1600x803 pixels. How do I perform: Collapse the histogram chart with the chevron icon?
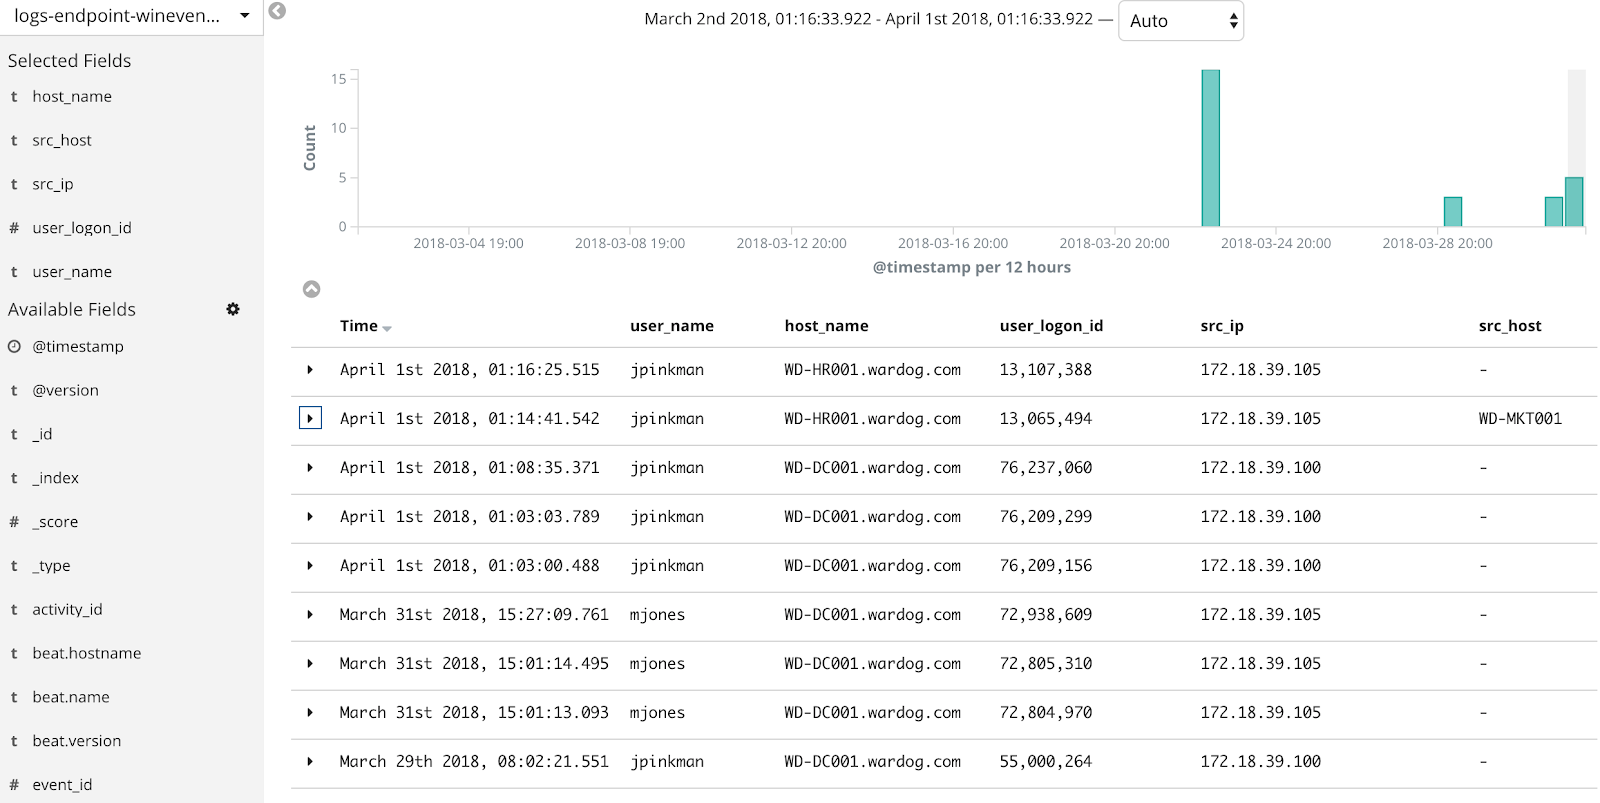pyautogui.click(x=312, y=289)
